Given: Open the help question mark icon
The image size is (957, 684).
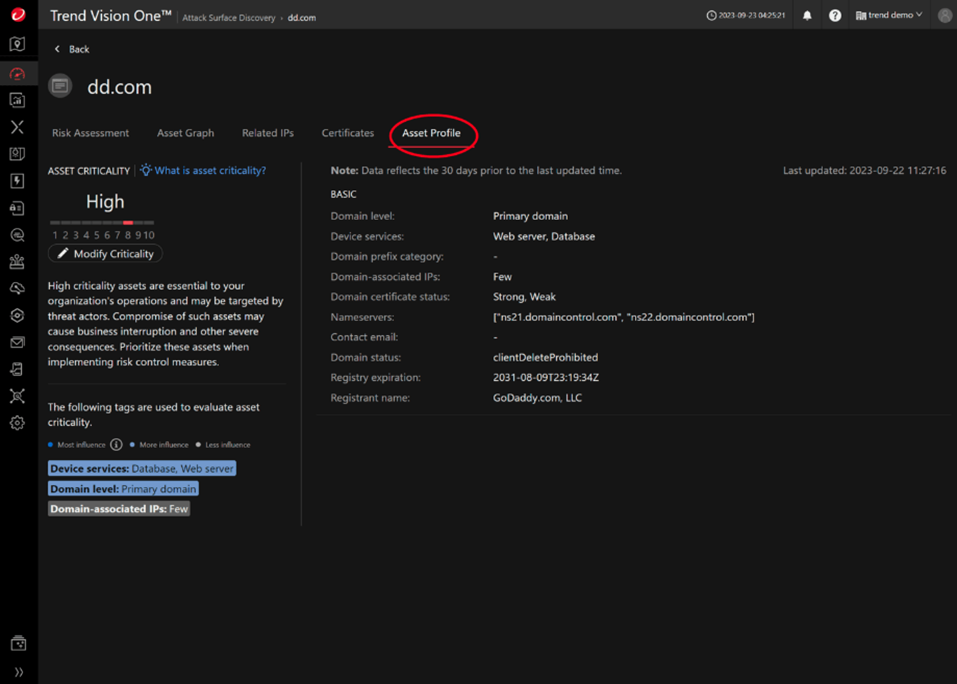Looking at the screenshot, I should tap(835, 16).
